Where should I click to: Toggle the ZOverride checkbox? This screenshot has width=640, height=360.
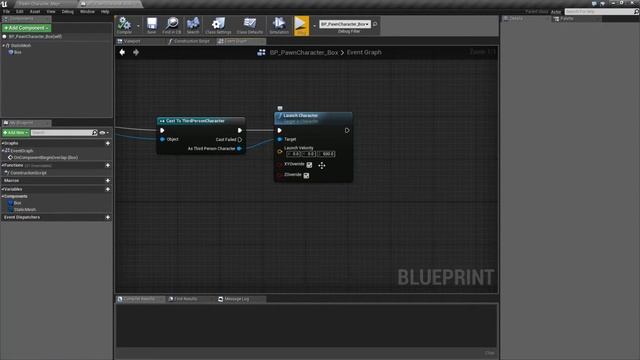[306, 176]
